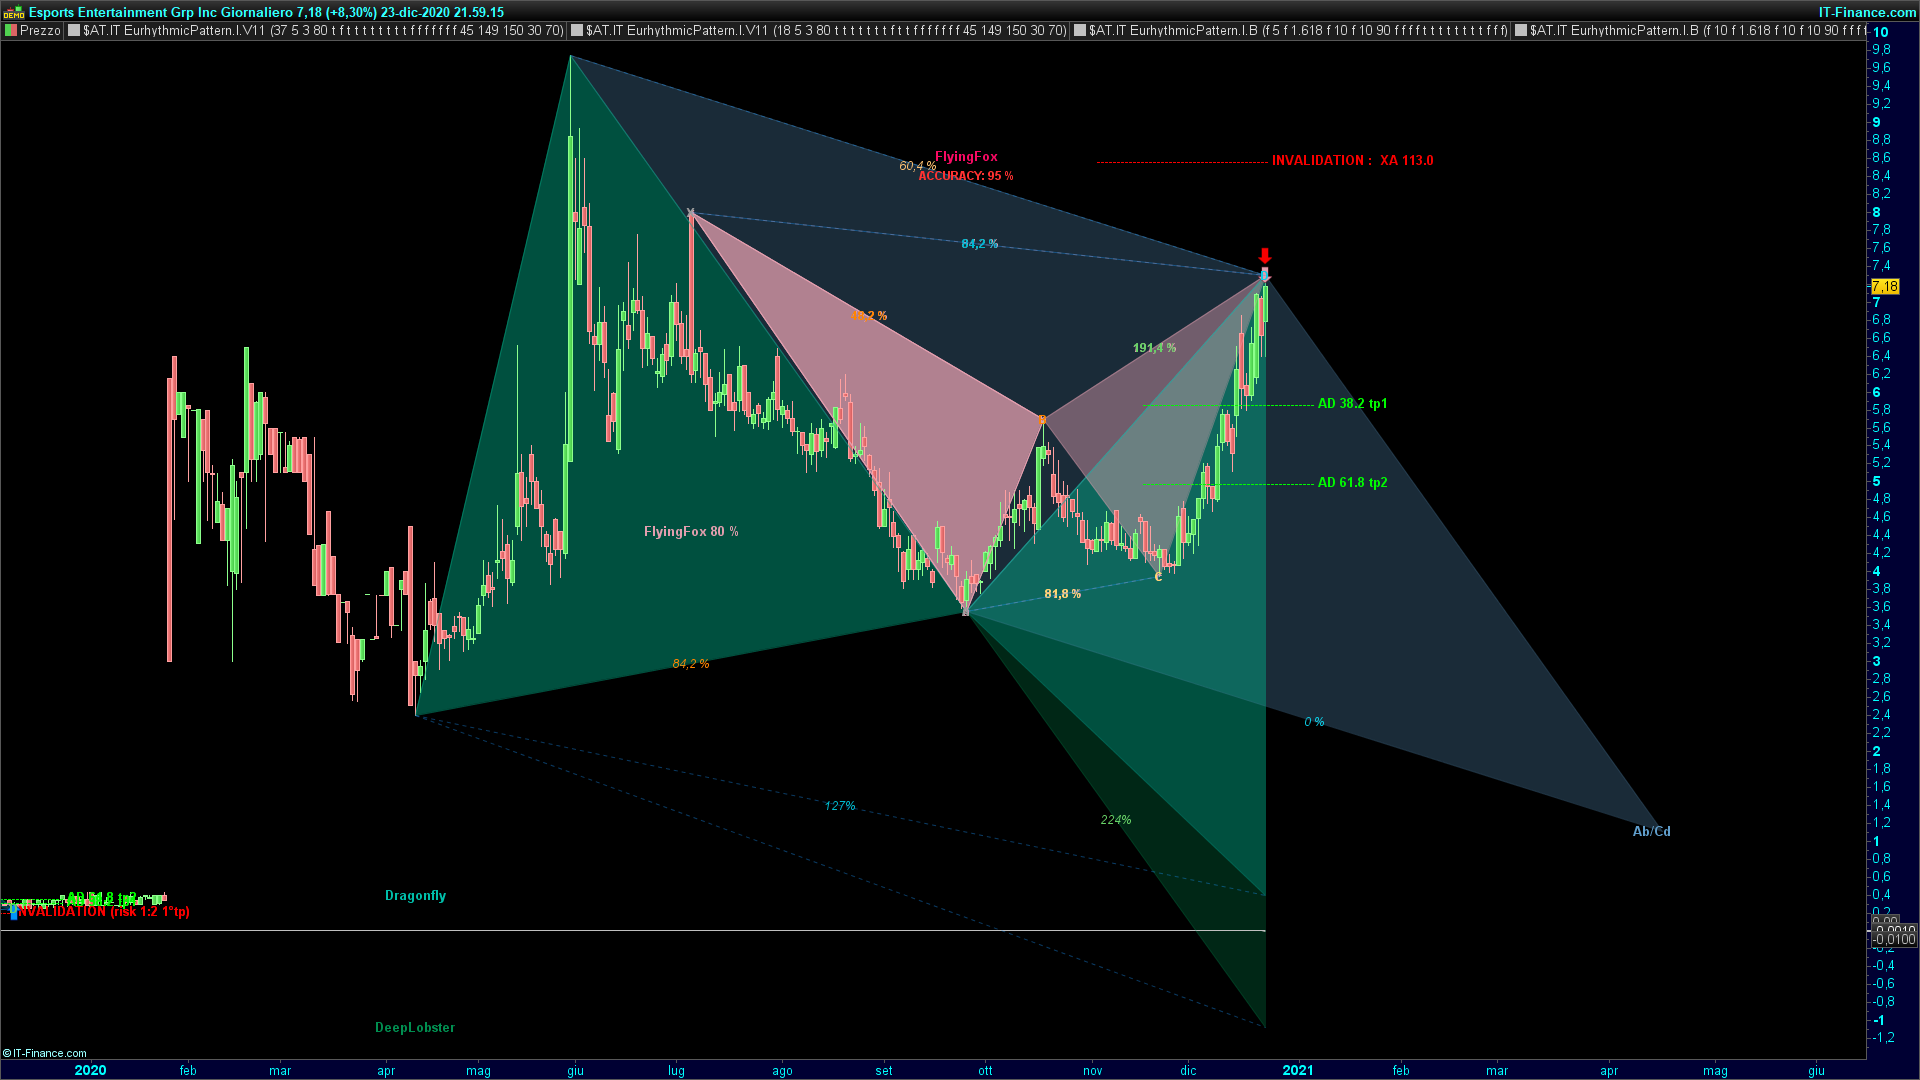Click the yellow 7,18 current price tag
Image resolution: width=1920 pixels, height=1080 pixels.
pyautogui.click(x=1884, y=287)
